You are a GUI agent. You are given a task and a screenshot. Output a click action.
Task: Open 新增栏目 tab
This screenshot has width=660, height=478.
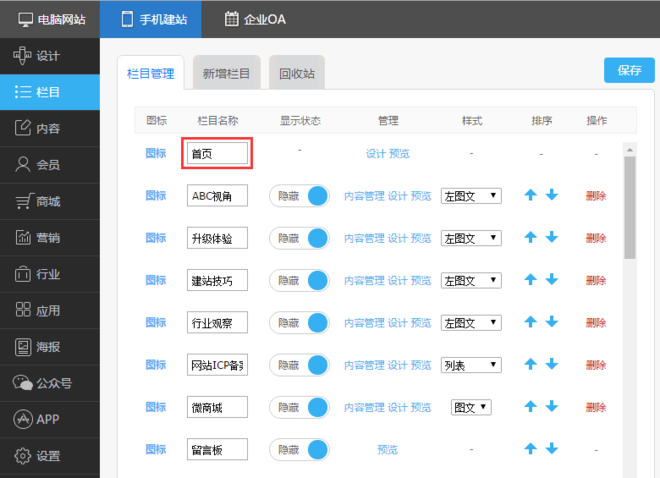(226, 73)
